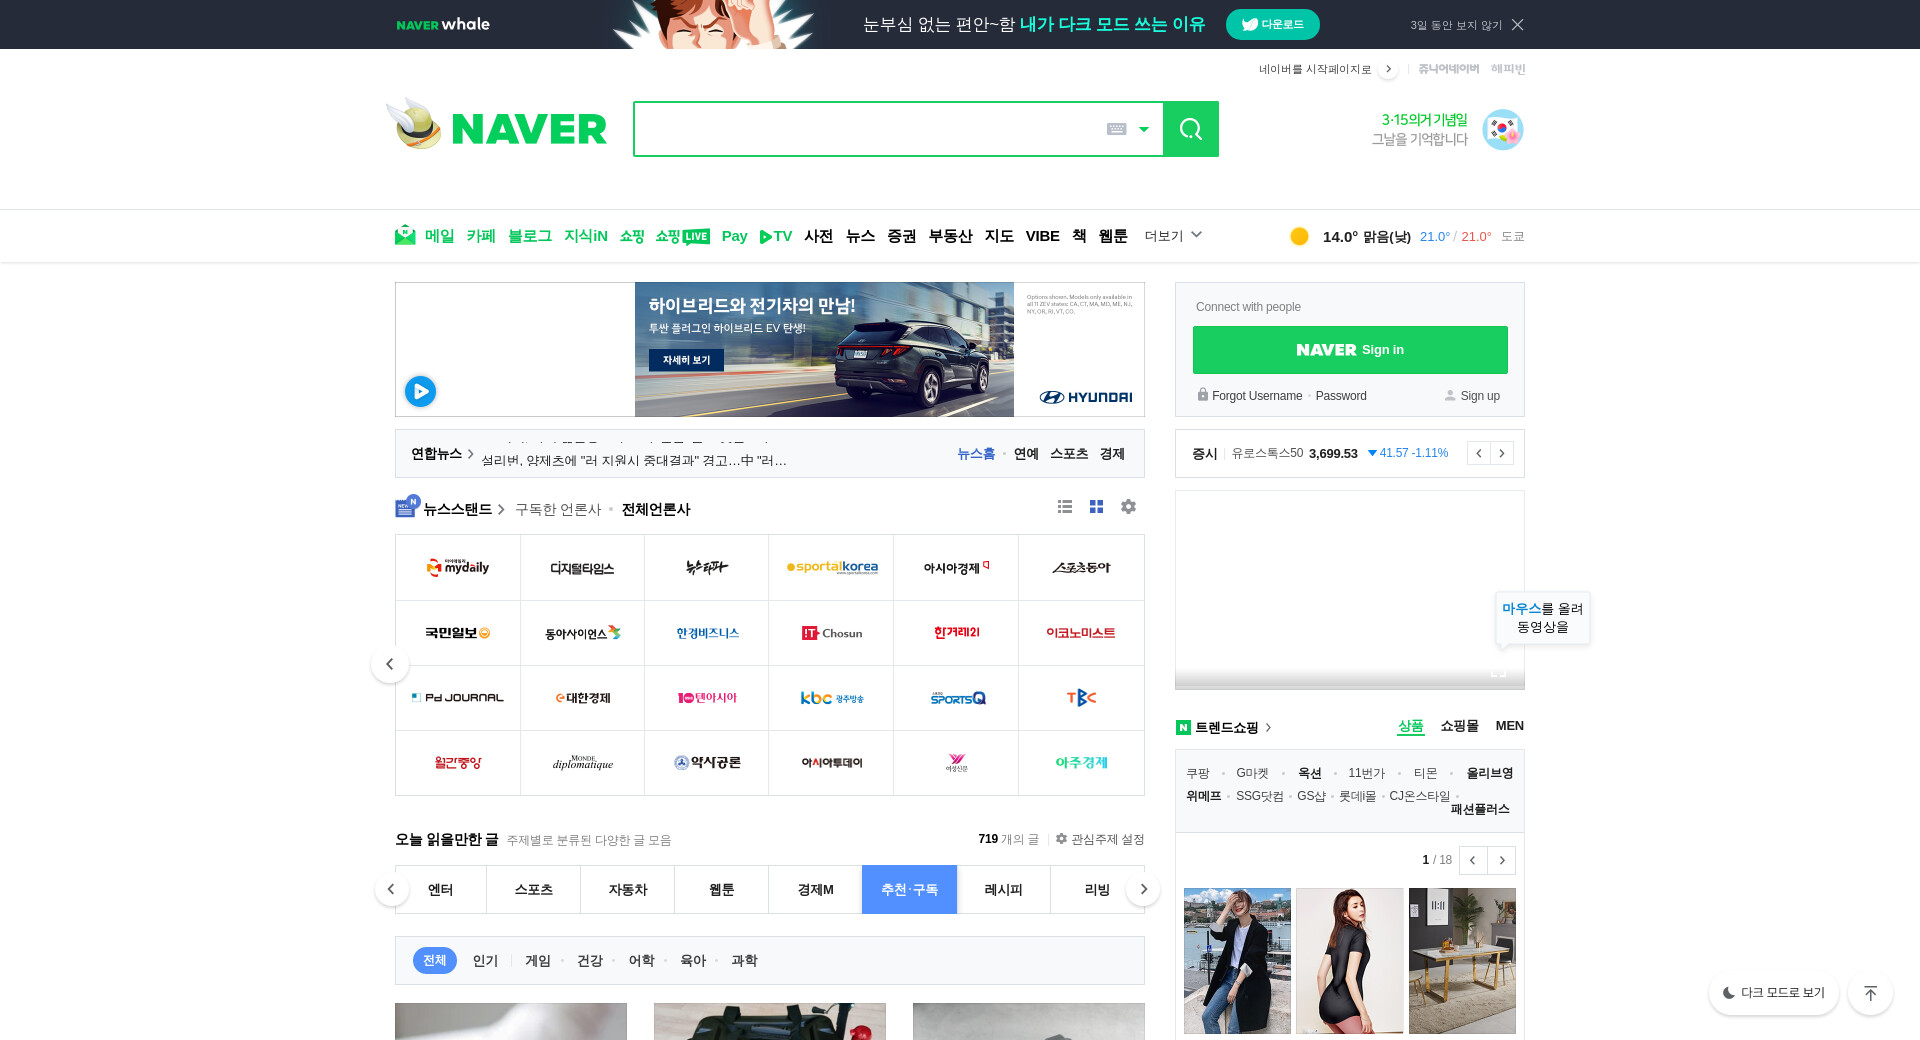
Task: Click the yellow sun weather icon
Action: (1299, 236)
